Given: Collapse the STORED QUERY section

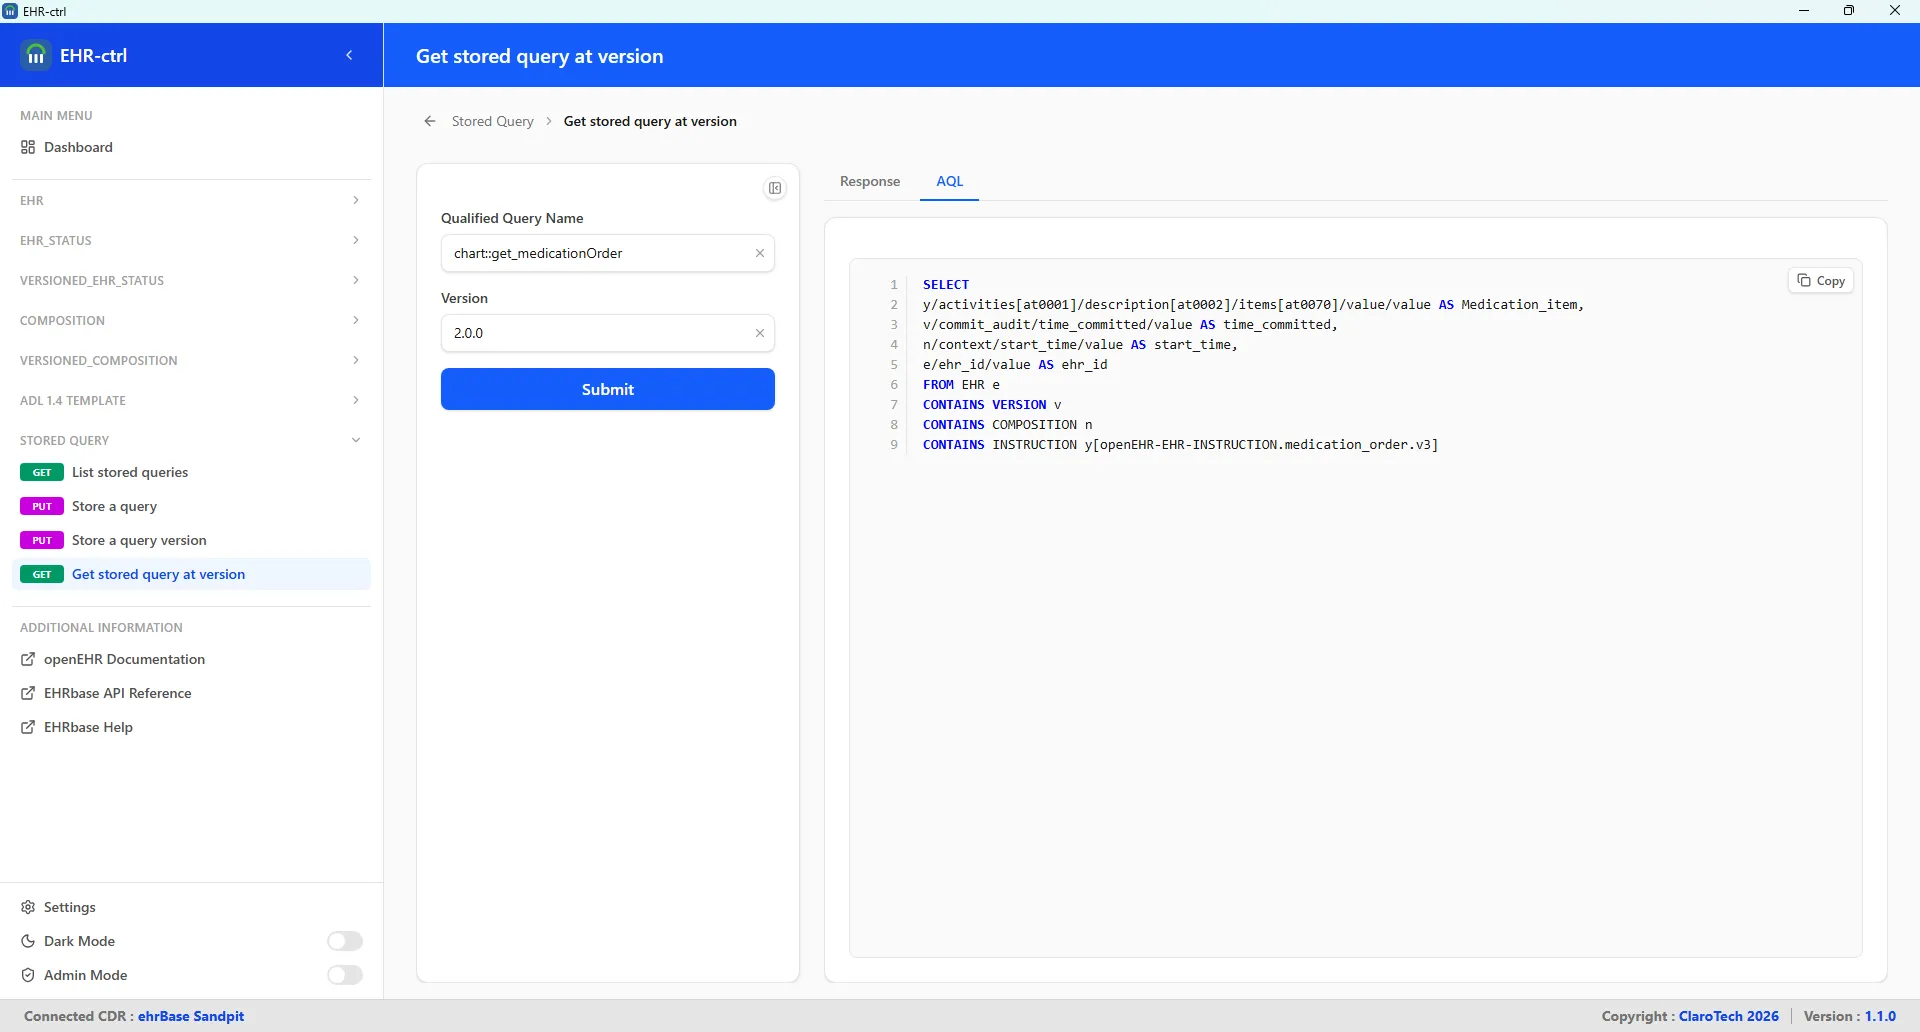Looking at the screenshot, I should [x=191, y=440].
